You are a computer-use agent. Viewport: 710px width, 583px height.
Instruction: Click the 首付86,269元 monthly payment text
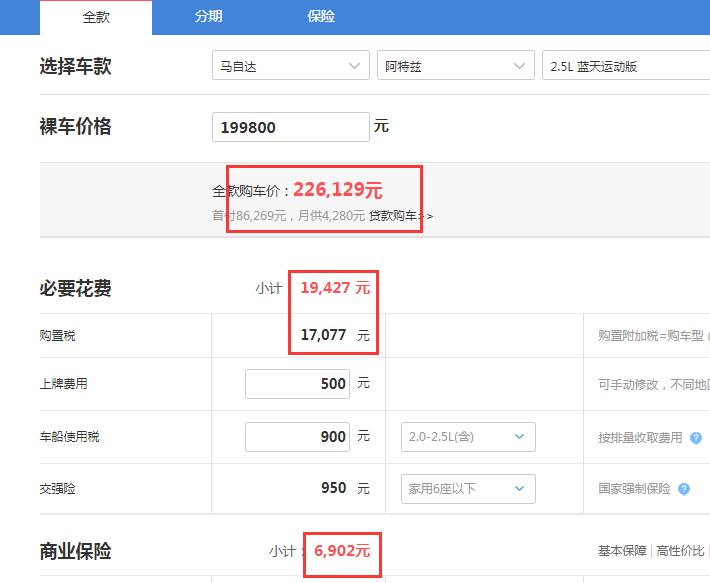tap(288, 215)
